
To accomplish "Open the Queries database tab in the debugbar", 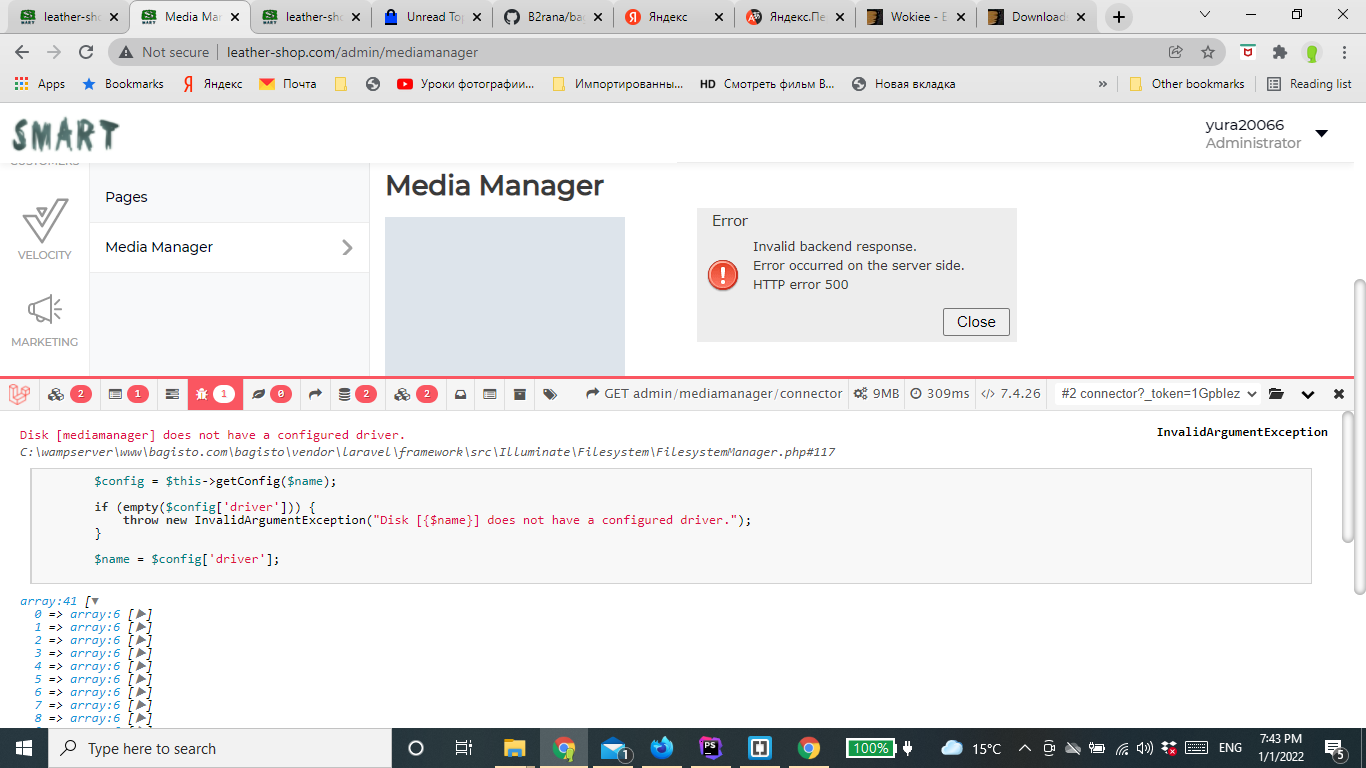I will click(356, 394).
